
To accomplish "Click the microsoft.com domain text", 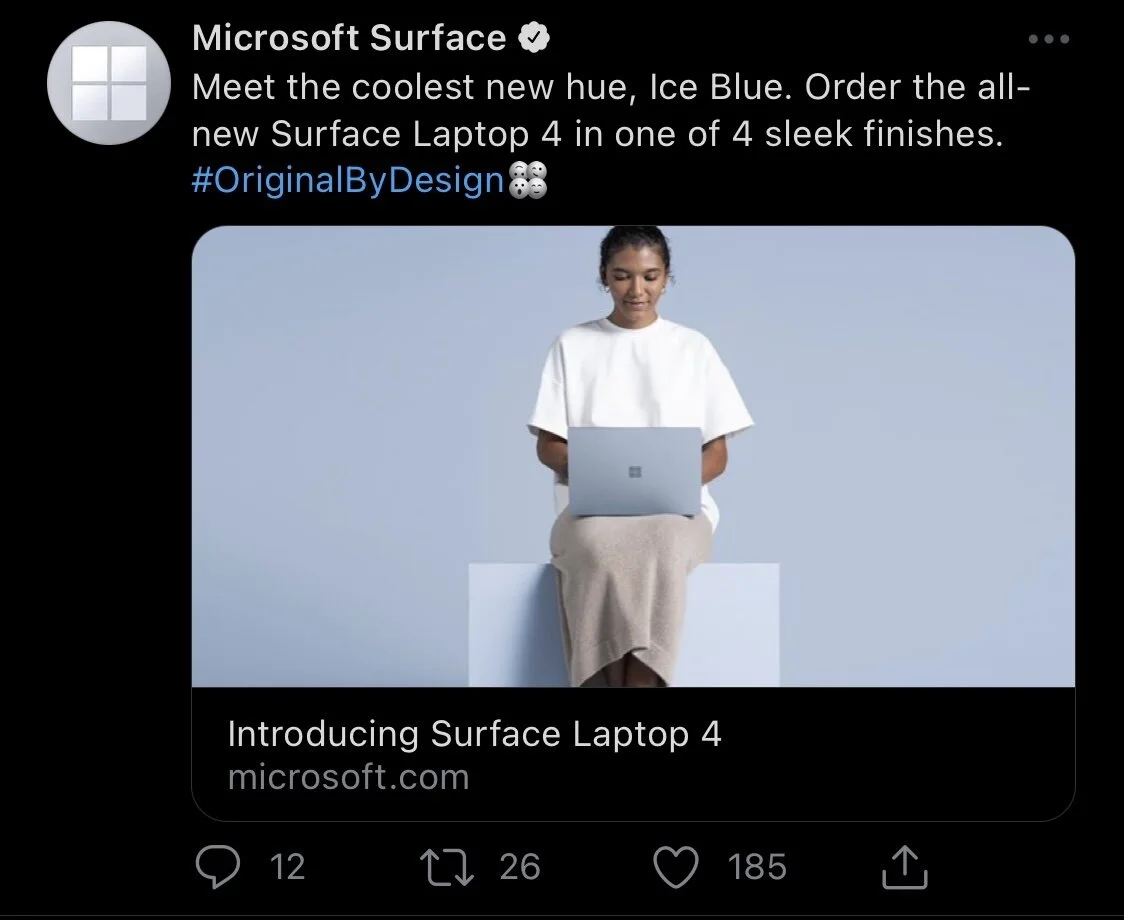I will pos(348,777).
